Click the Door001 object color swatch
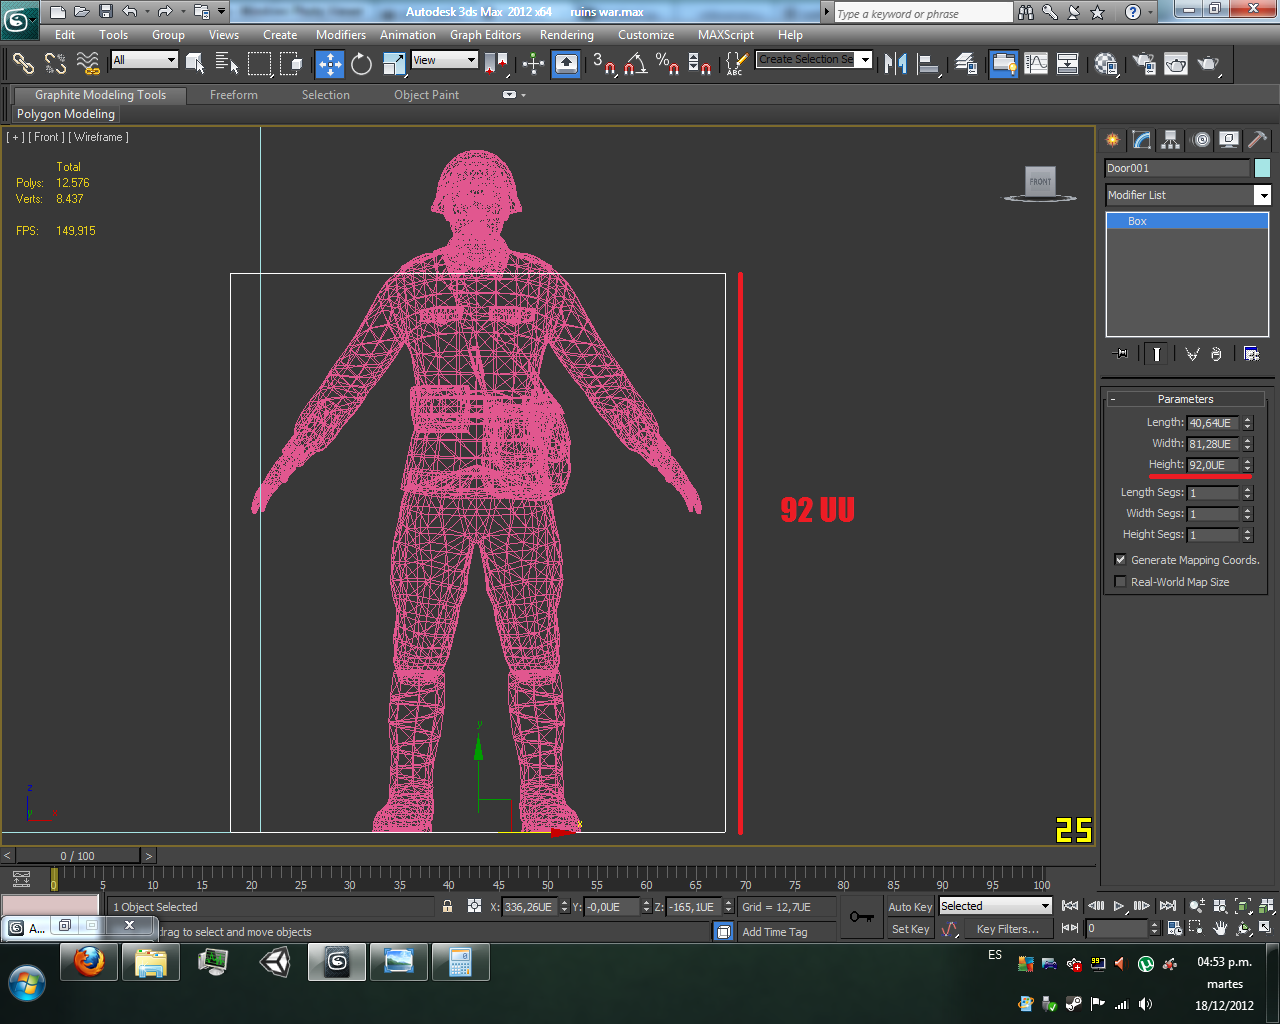 pyautogui.click(x=1262, y=168)
